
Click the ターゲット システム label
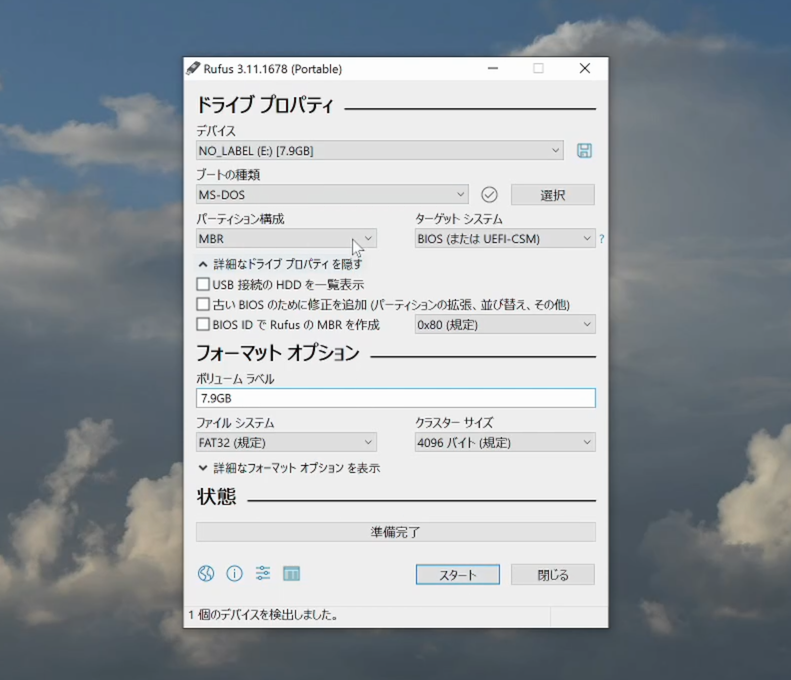pyautogui.click(x=459, y=219)
